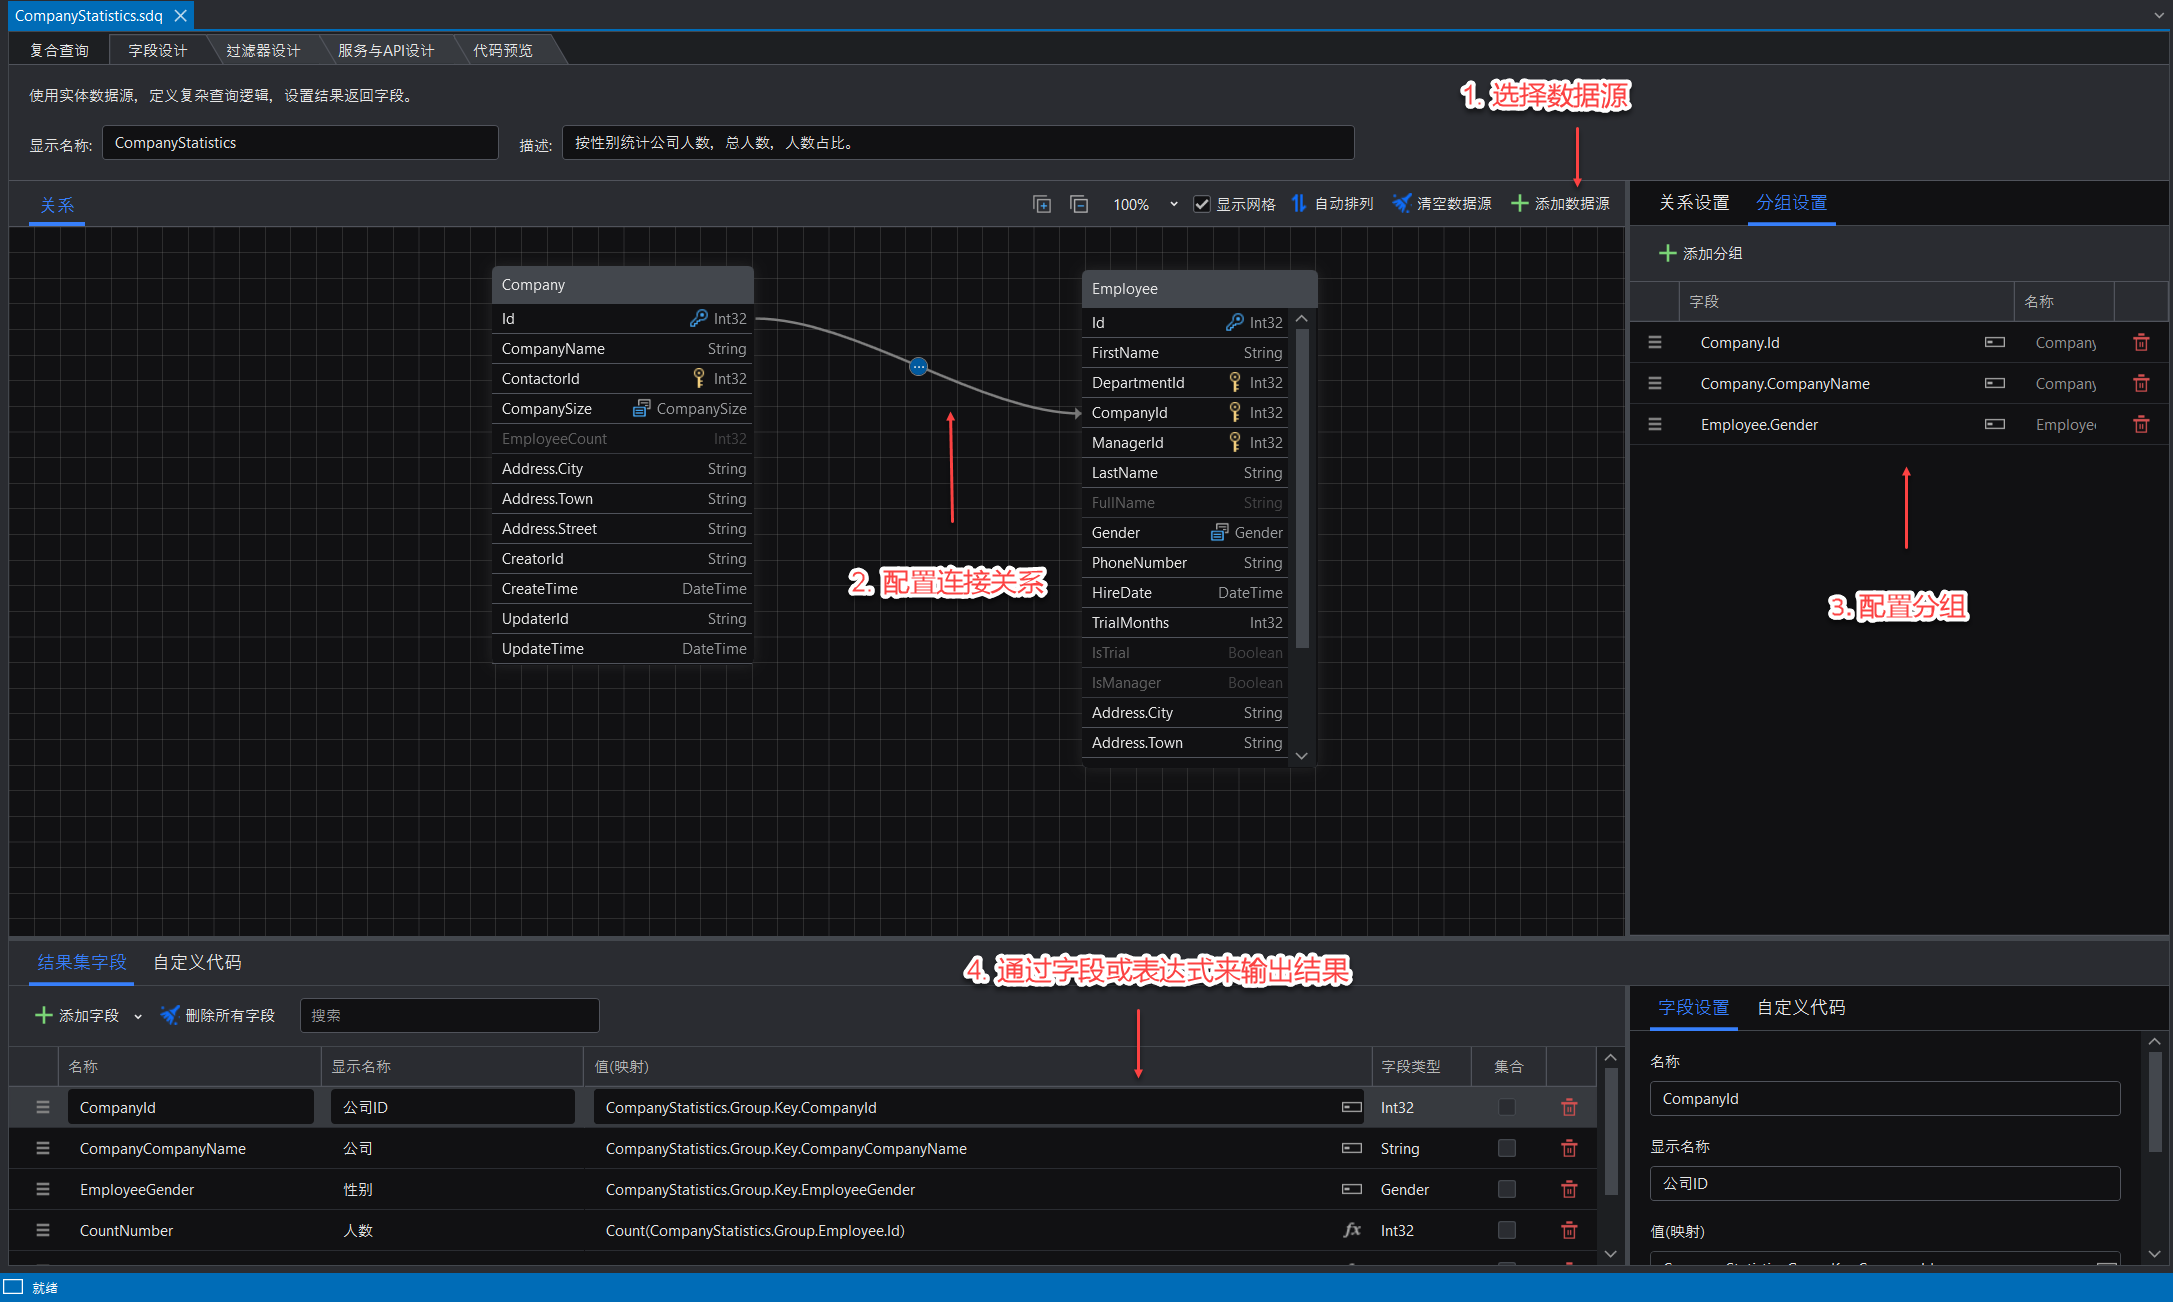Click the Employee entity scroll-up arrow
This screenshot has height=1302, width=2173.
coord(1302,319)
